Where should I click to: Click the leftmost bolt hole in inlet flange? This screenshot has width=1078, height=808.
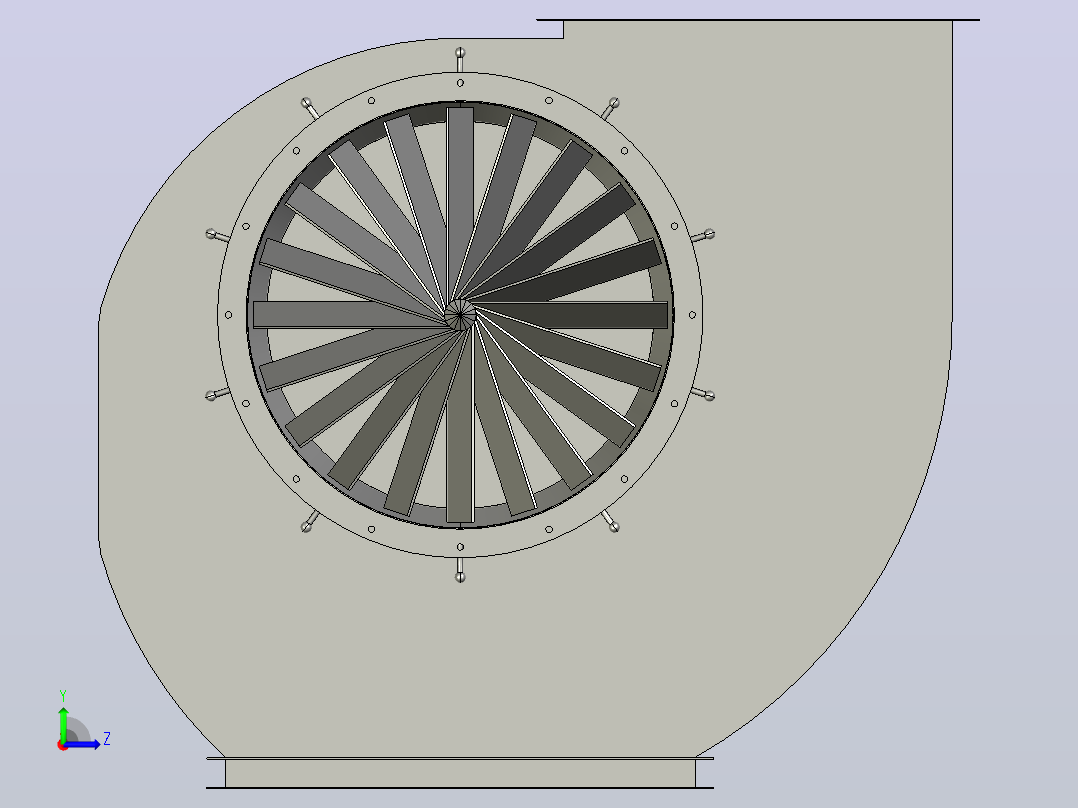tap(228, 315)
